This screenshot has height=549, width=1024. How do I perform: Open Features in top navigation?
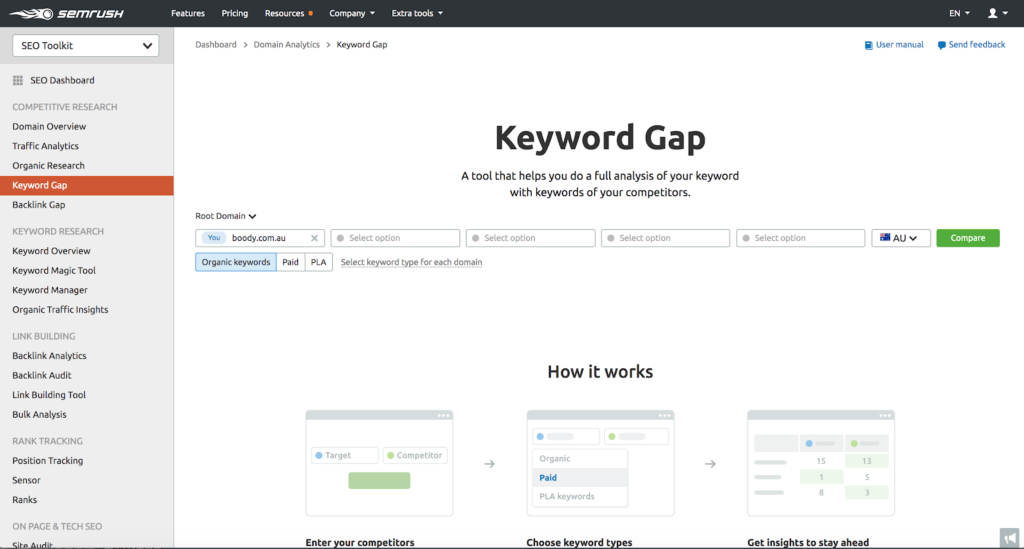(187, 13)
